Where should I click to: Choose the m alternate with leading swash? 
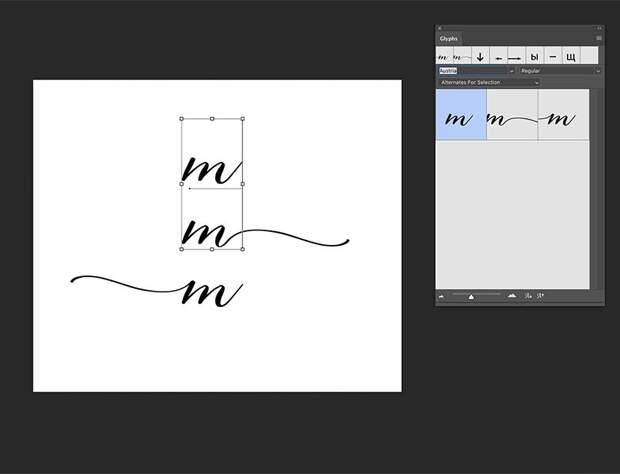pyautogui.click(x=563, y=115)
